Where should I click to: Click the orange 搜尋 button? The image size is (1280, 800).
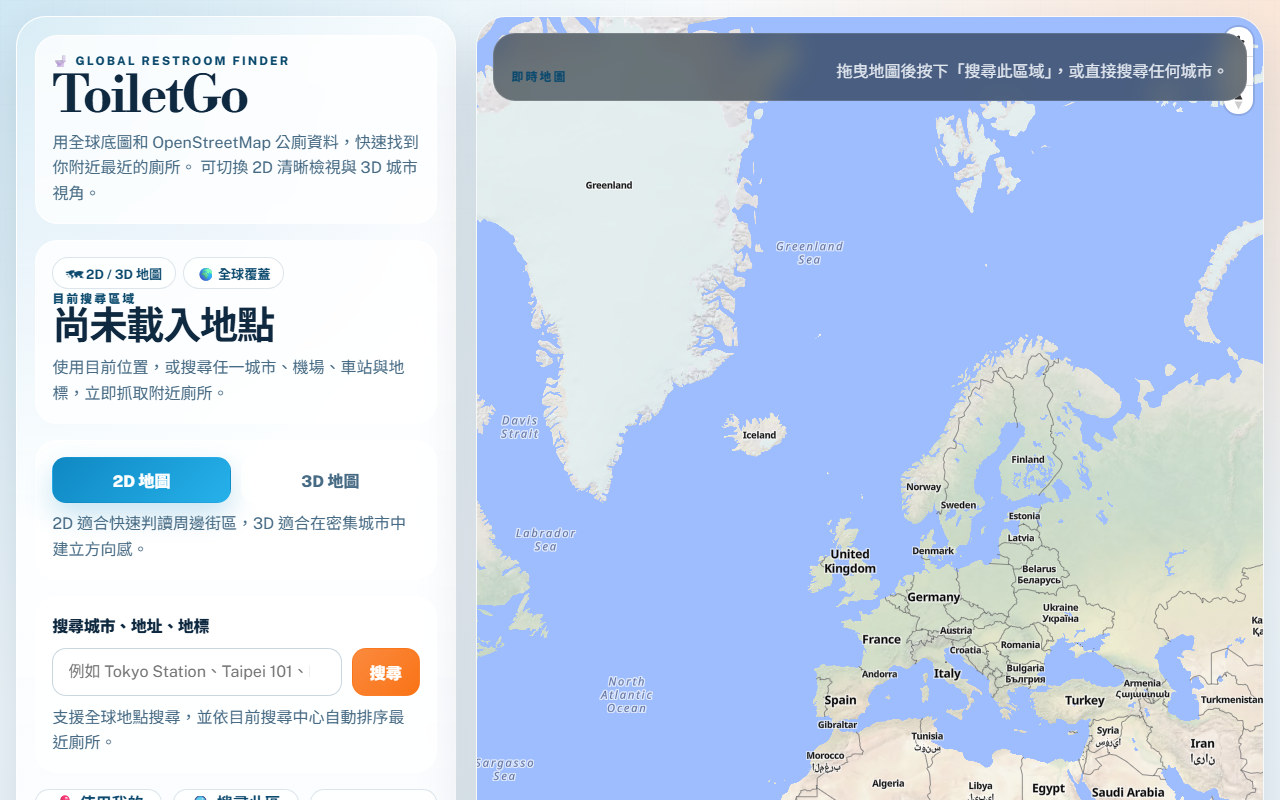tap(386, 672)
